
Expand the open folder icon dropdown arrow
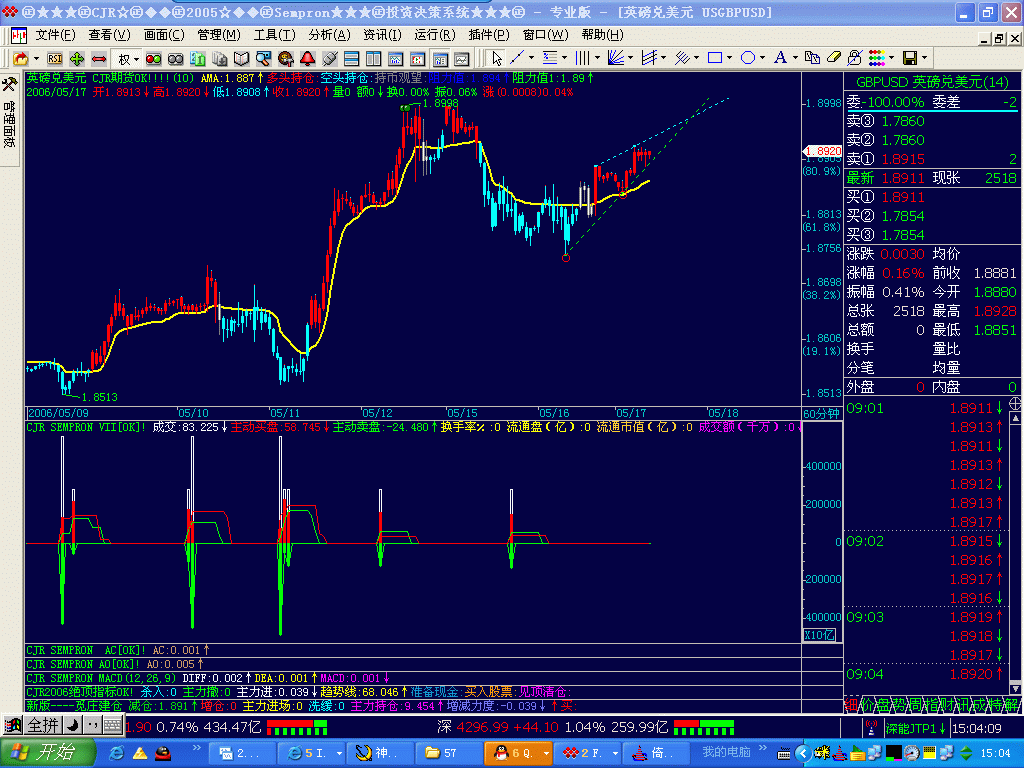pos(36,59)
